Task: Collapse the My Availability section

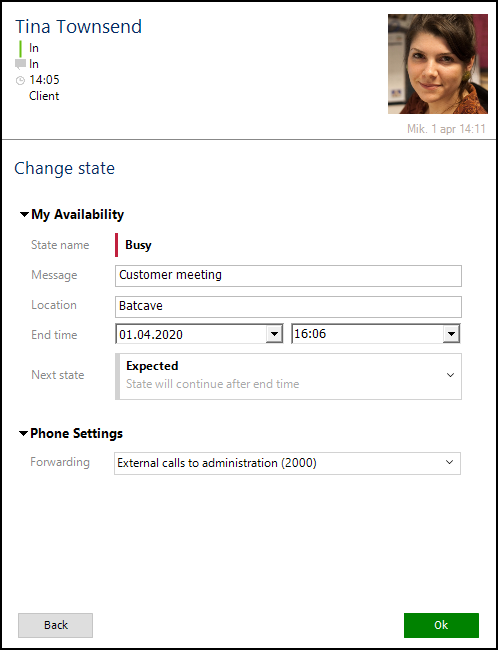Action: (24, 215)
